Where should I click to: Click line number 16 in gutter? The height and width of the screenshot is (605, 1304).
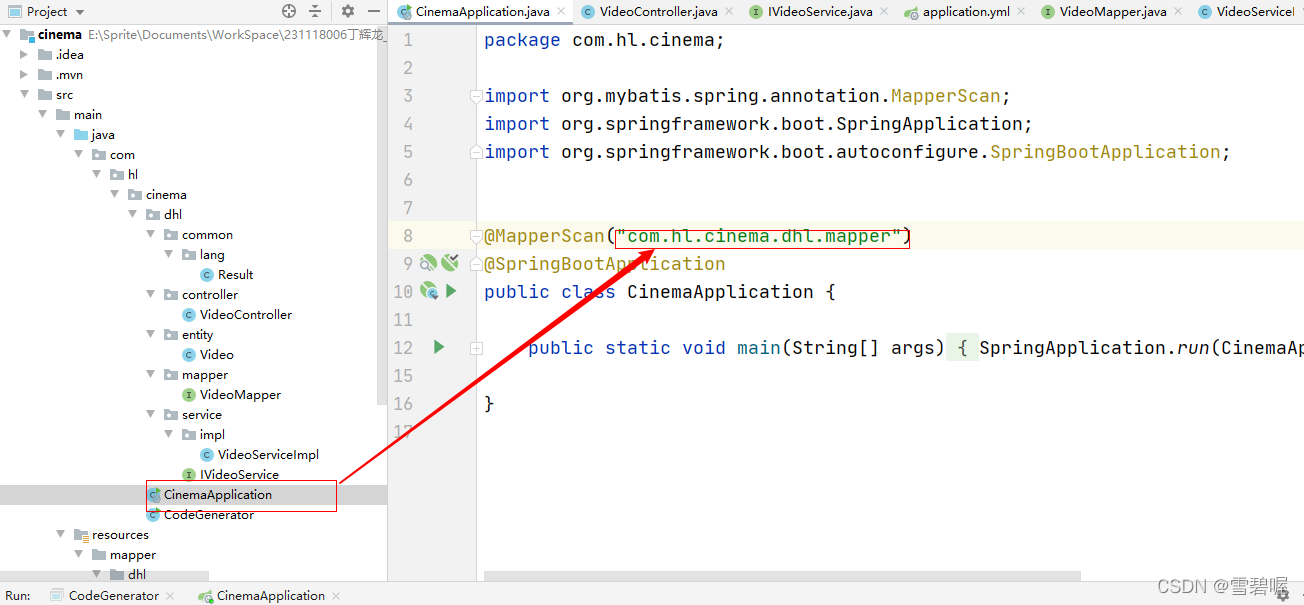(x=403, y=404)
